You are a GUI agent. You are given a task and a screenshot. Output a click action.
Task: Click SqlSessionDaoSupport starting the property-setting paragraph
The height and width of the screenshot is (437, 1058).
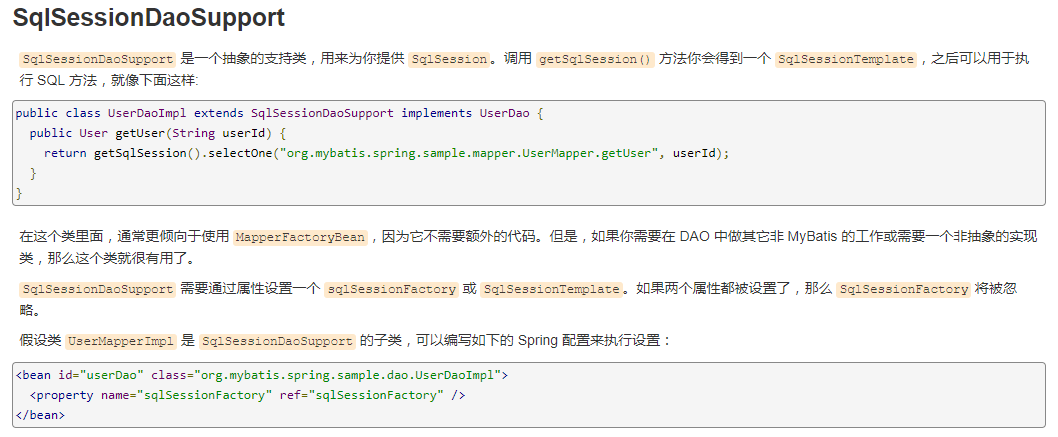[97, 289]
